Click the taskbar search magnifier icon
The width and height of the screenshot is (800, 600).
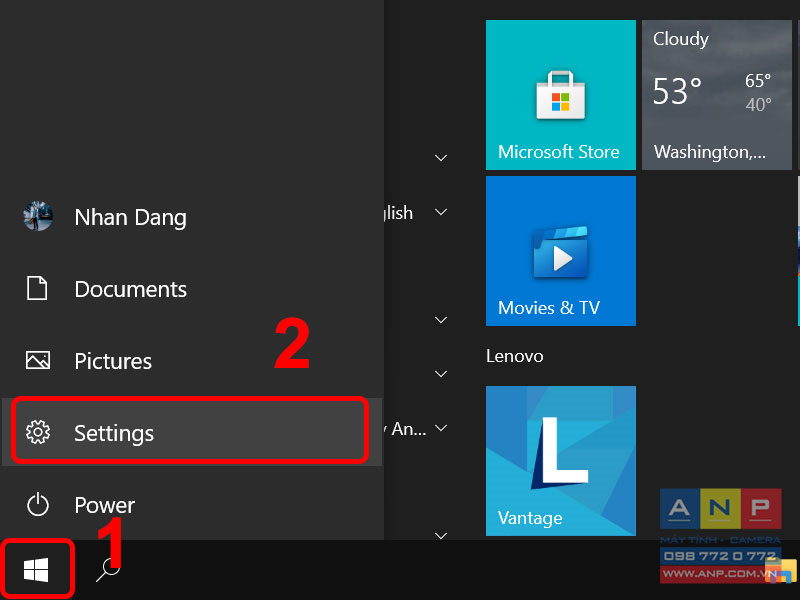click(x=108, y=569)
